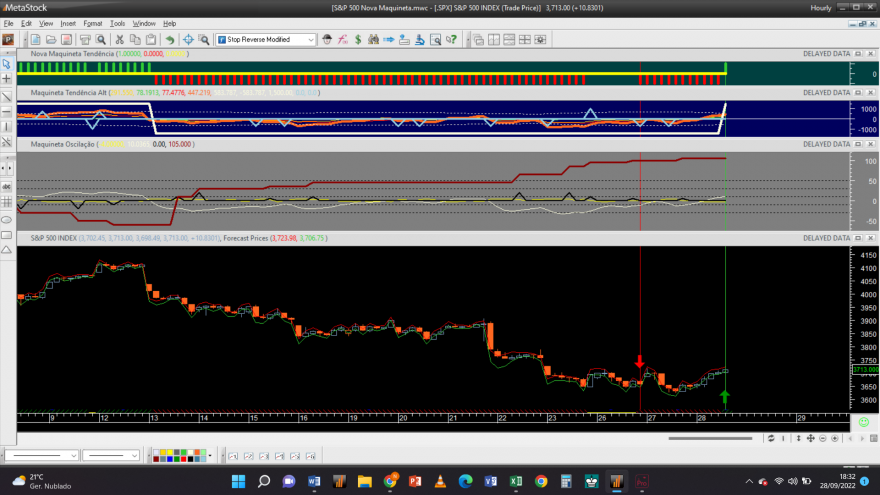Expand the color palette dropdown arrow
The height and width of the screenshot is (495, 880).
pos(210,456)
